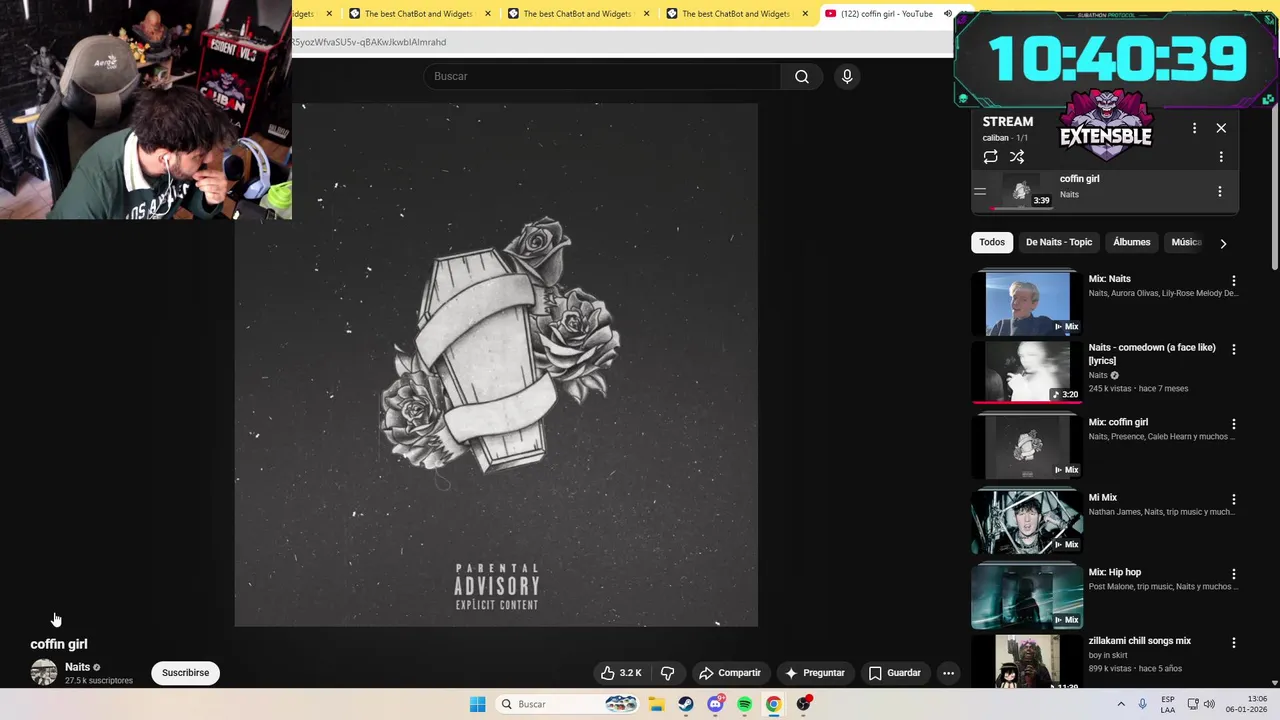The image size is (1280, 720).
Task: Open Mix: coffin girl options menu
Action: point(1233,424)
